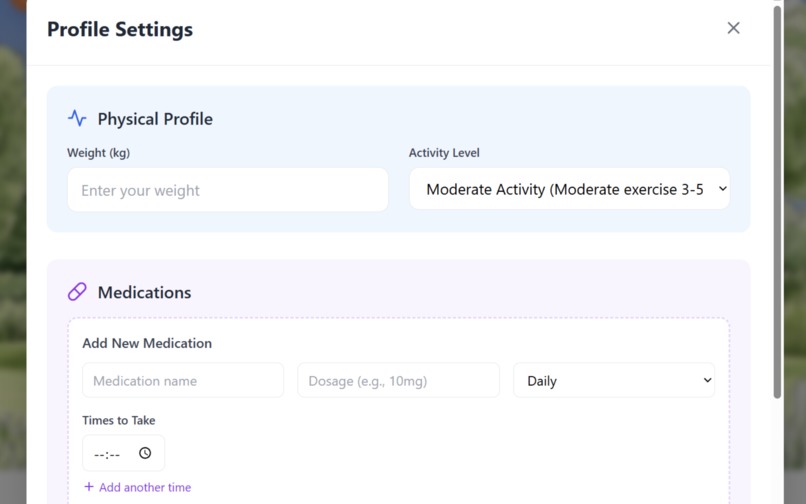Focus the Dosage input field
This screenshot has height=504, width=806.
(x=398, y=381)
